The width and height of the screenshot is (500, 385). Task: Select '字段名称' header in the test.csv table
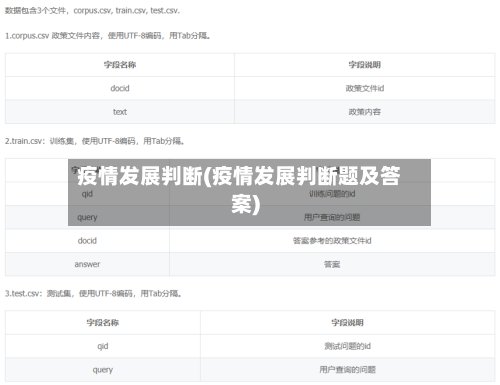103,323
